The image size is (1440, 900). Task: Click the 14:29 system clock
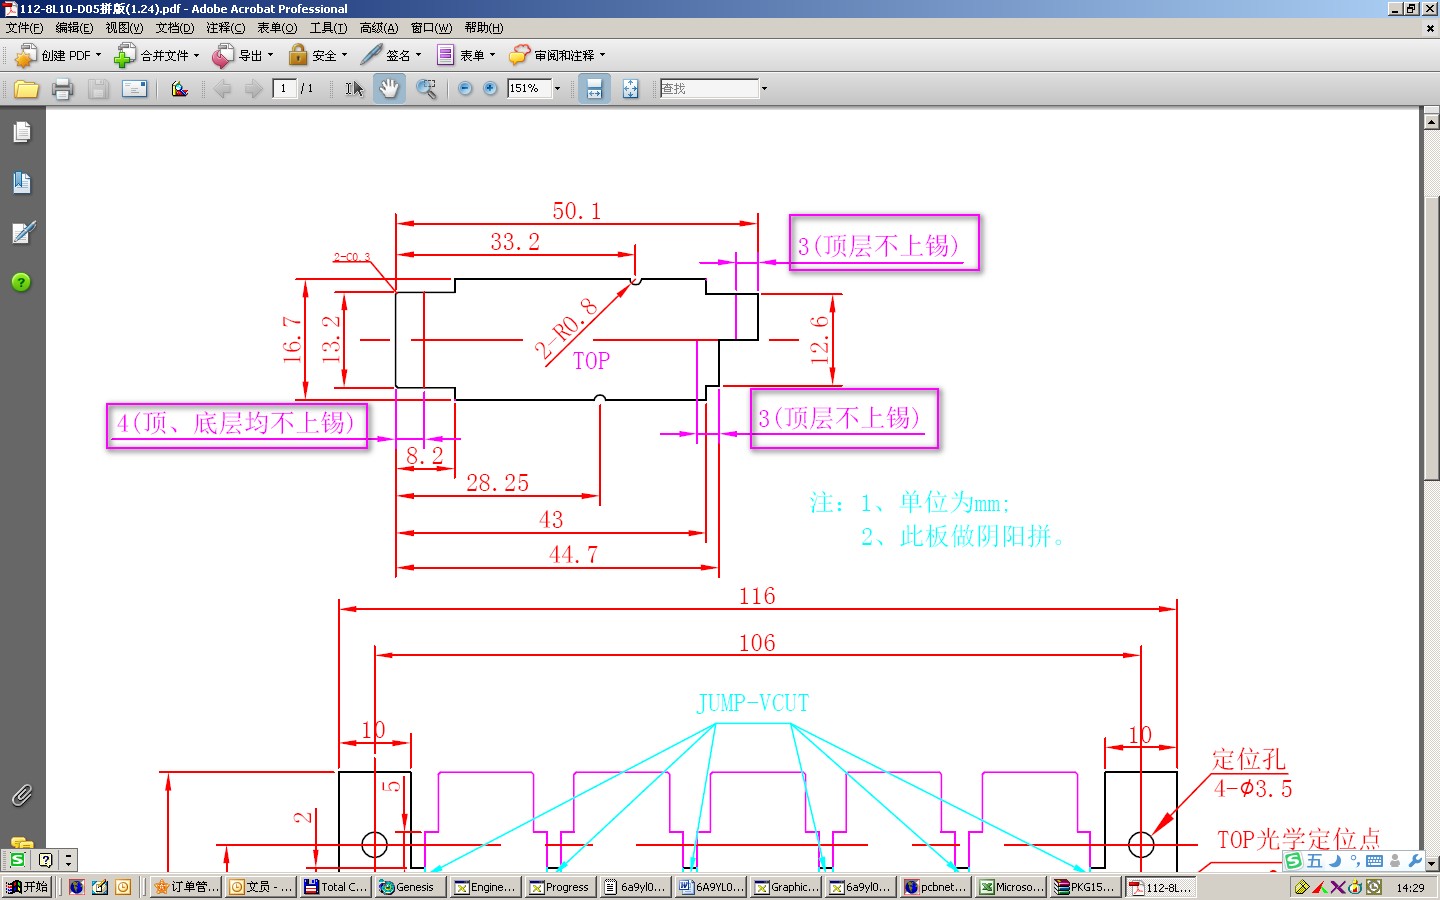(1410, 888)
